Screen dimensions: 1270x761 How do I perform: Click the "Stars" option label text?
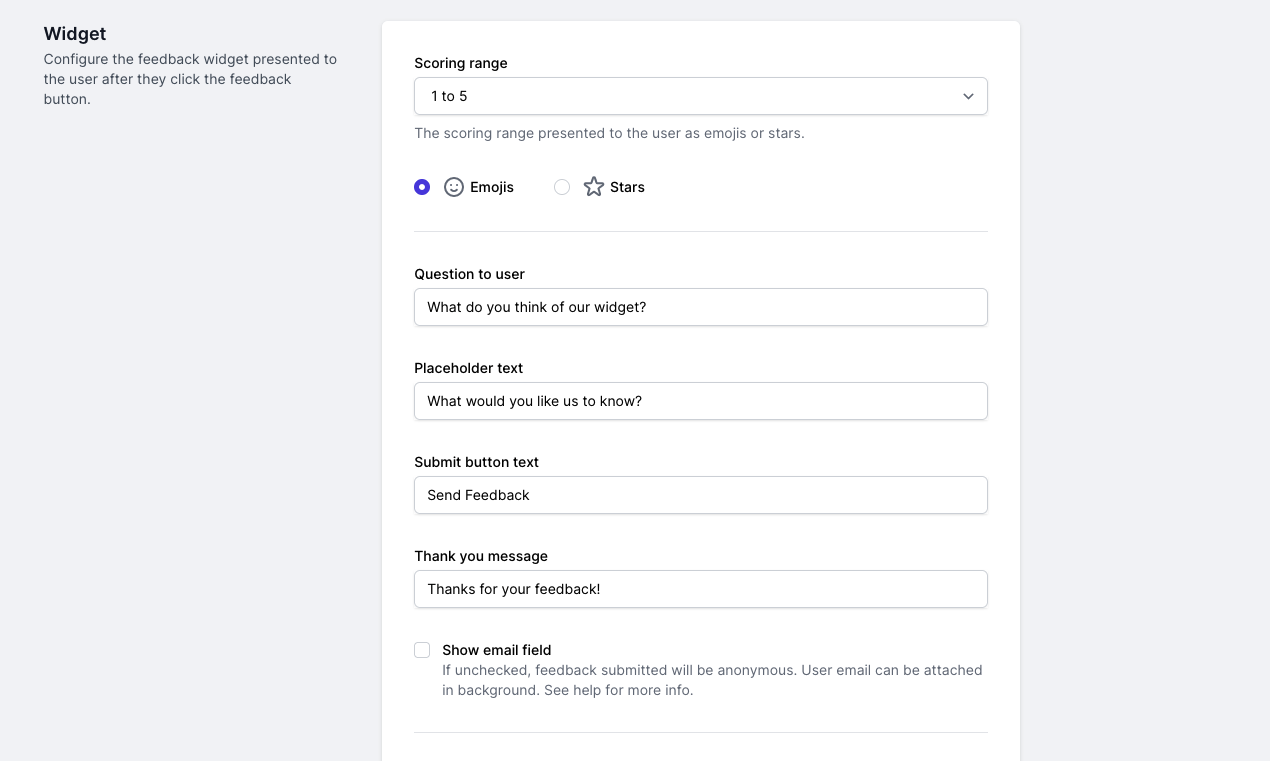627,187
